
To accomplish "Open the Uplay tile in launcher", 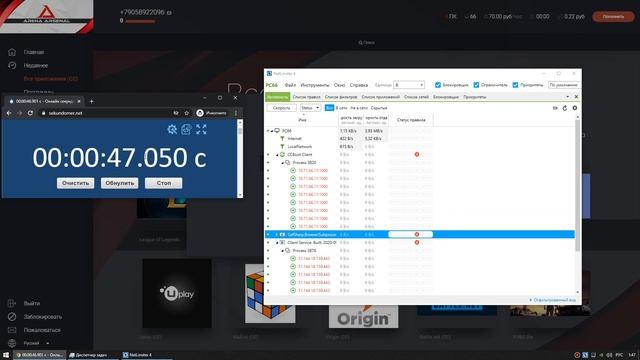I will click(177, 293).
